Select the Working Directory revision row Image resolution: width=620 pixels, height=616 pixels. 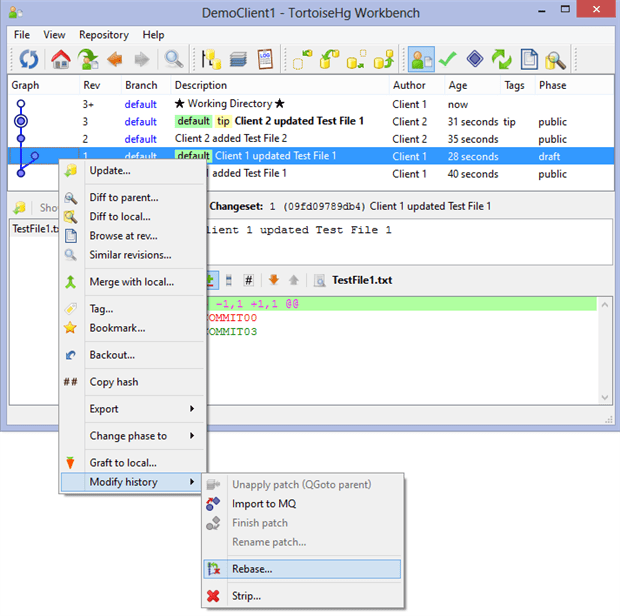coord(311,104)
